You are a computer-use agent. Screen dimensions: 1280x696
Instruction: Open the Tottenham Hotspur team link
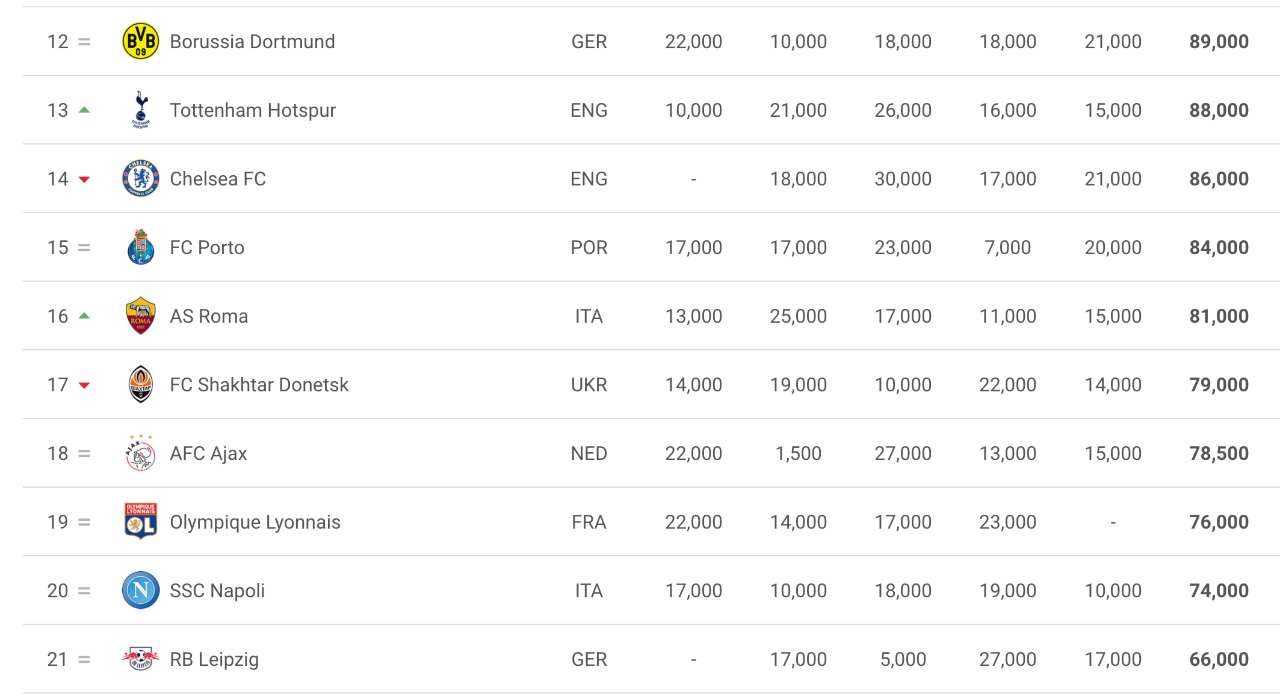click(252, 110)
